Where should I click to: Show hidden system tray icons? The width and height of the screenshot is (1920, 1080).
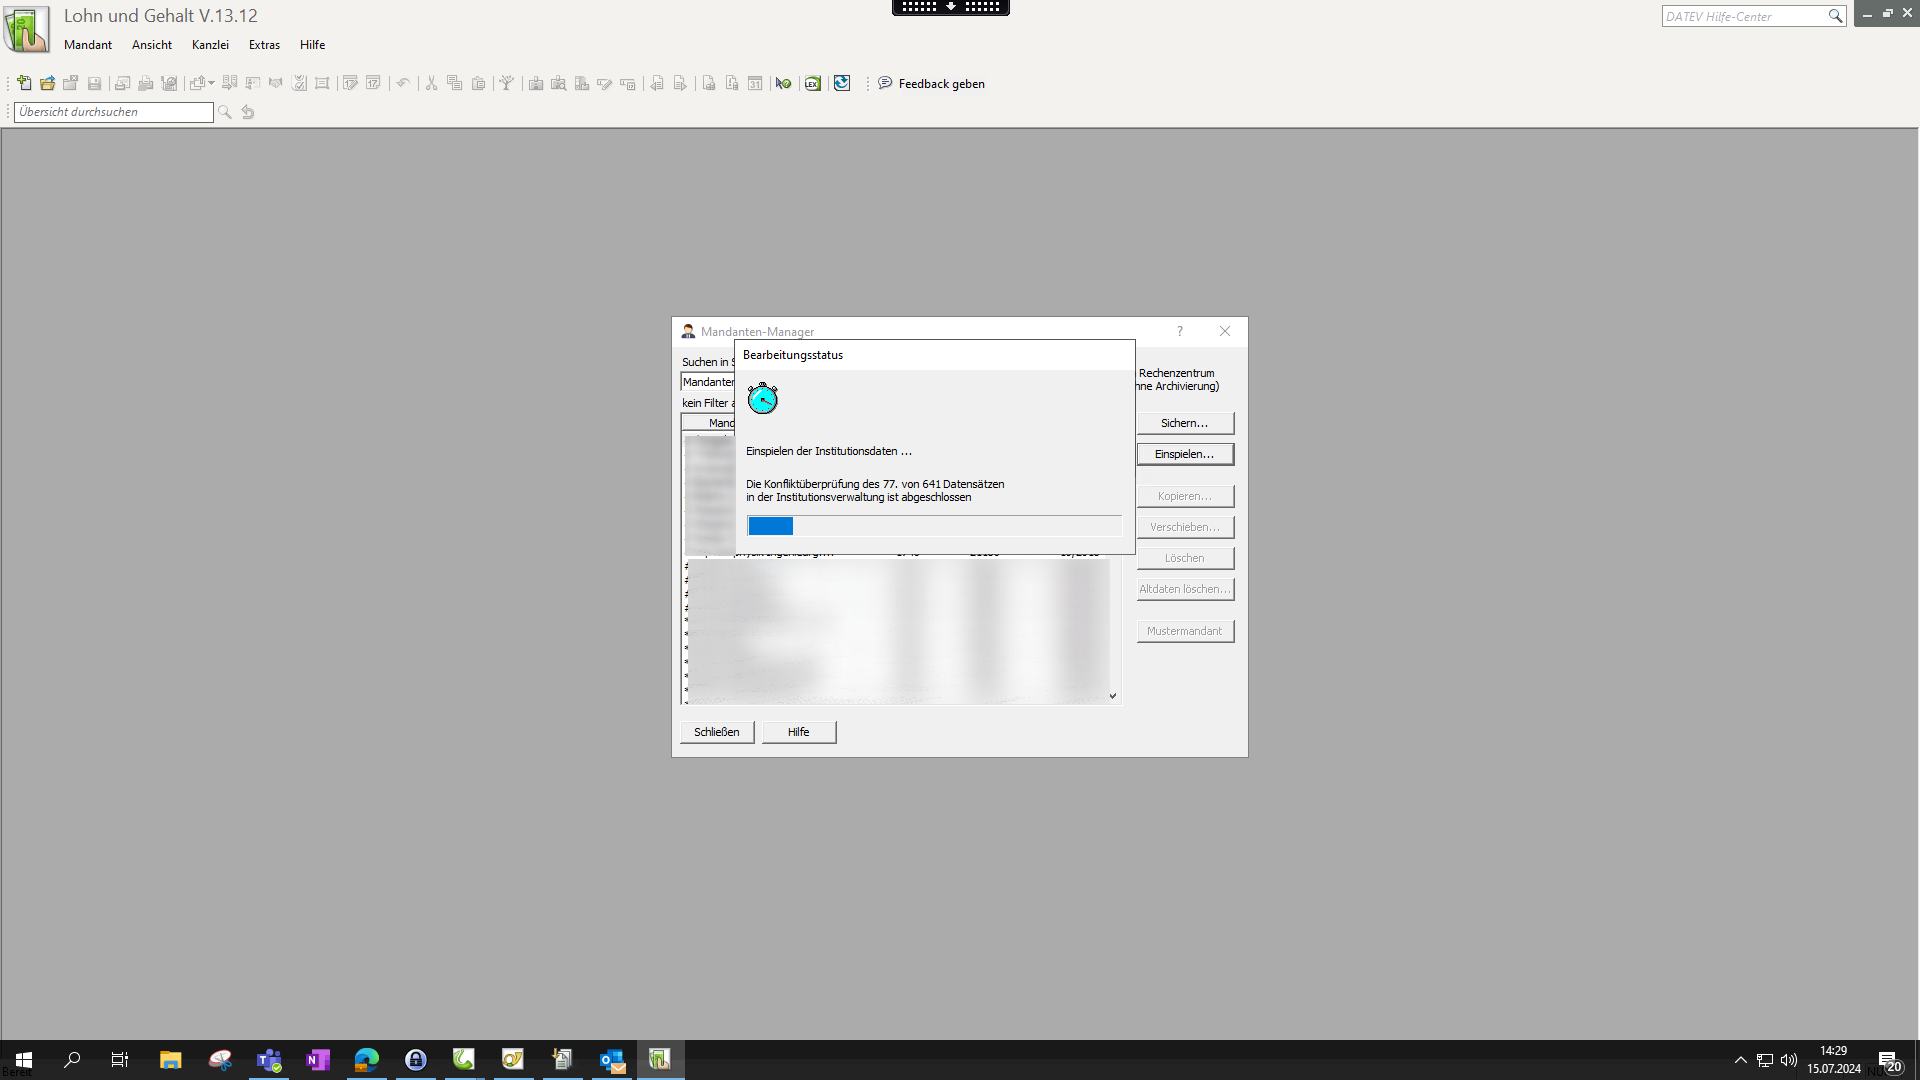[x=1740, y=1060]
